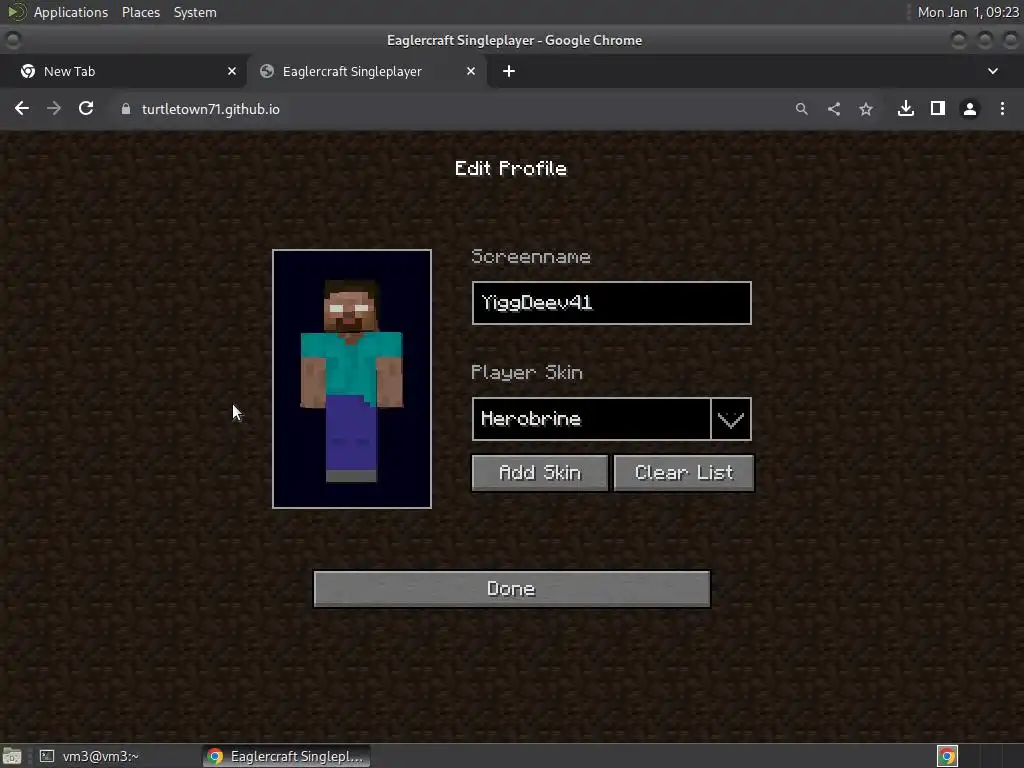Reload the Eaglercraft page
1024x768 pixels.
[86, 108]
